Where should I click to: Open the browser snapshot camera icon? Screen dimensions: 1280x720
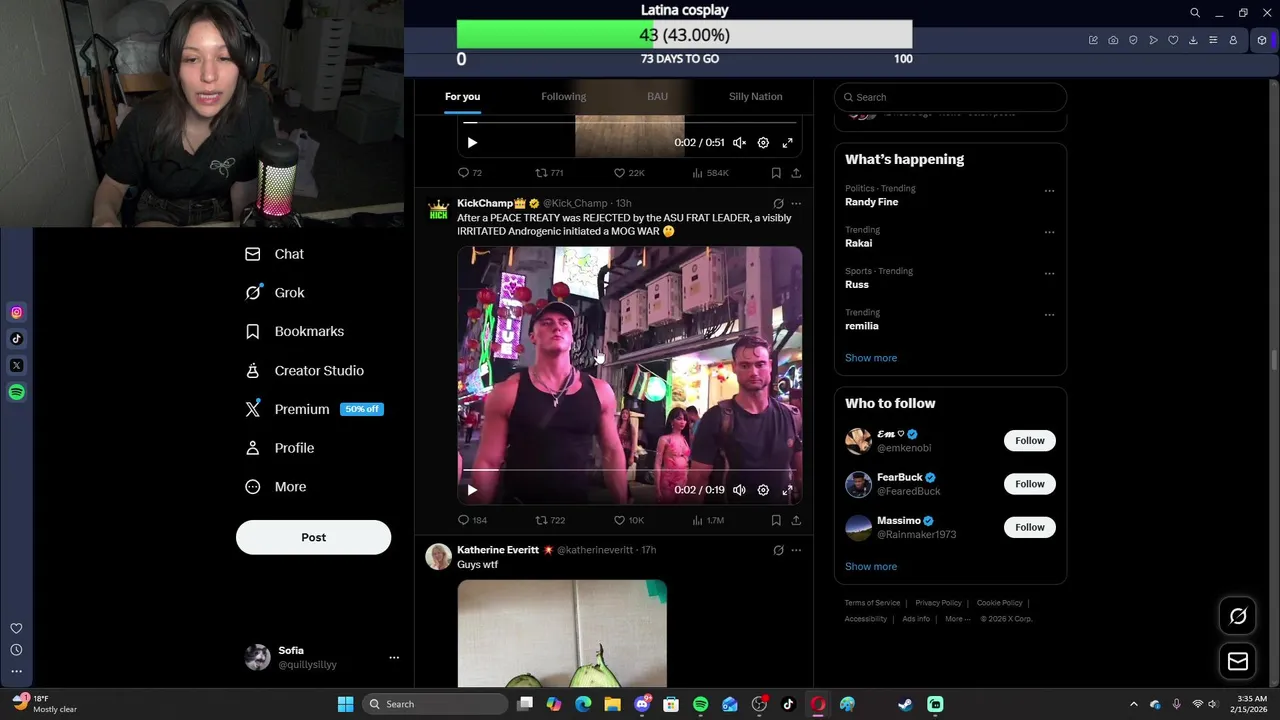(x=1113, y=40)
